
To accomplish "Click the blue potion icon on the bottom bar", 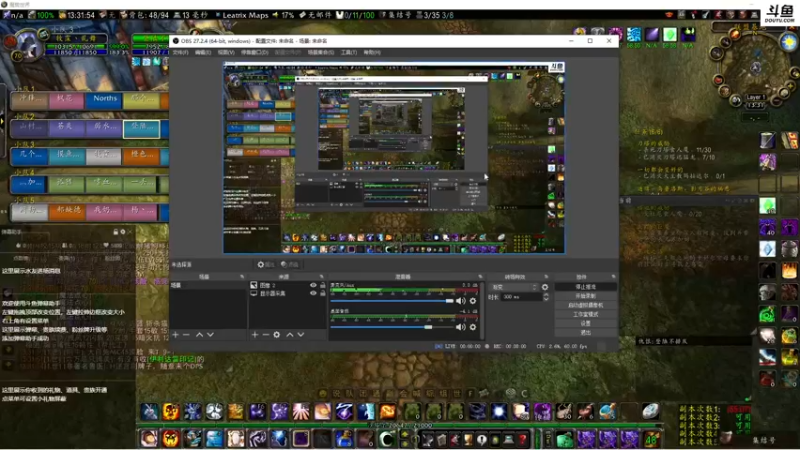I will click(x=343, y=439).
